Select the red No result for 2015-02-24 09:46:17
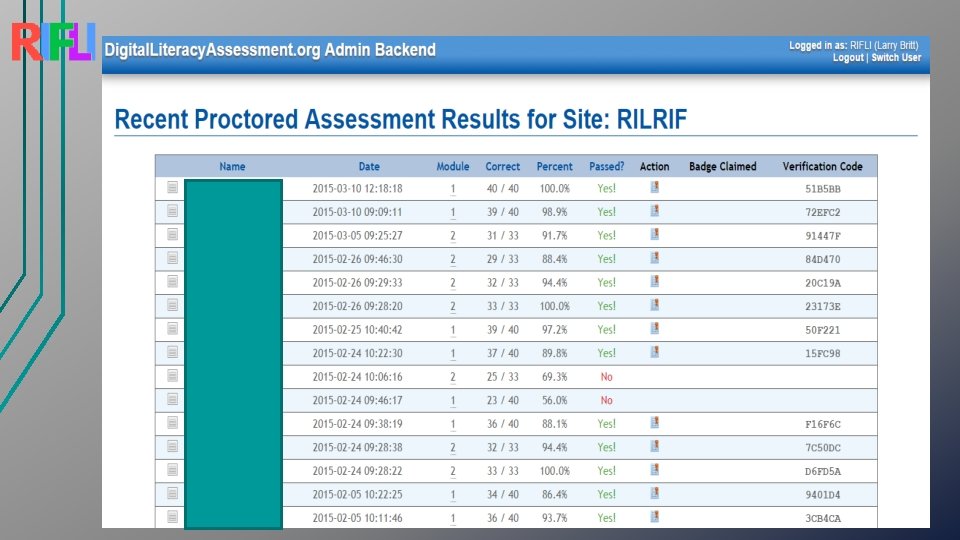 [x=606, y=400]
